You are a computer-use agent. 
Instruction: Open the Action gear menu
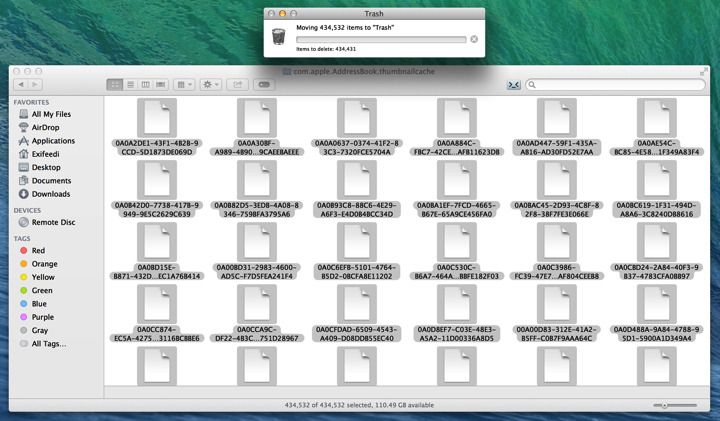click(211, 84)
